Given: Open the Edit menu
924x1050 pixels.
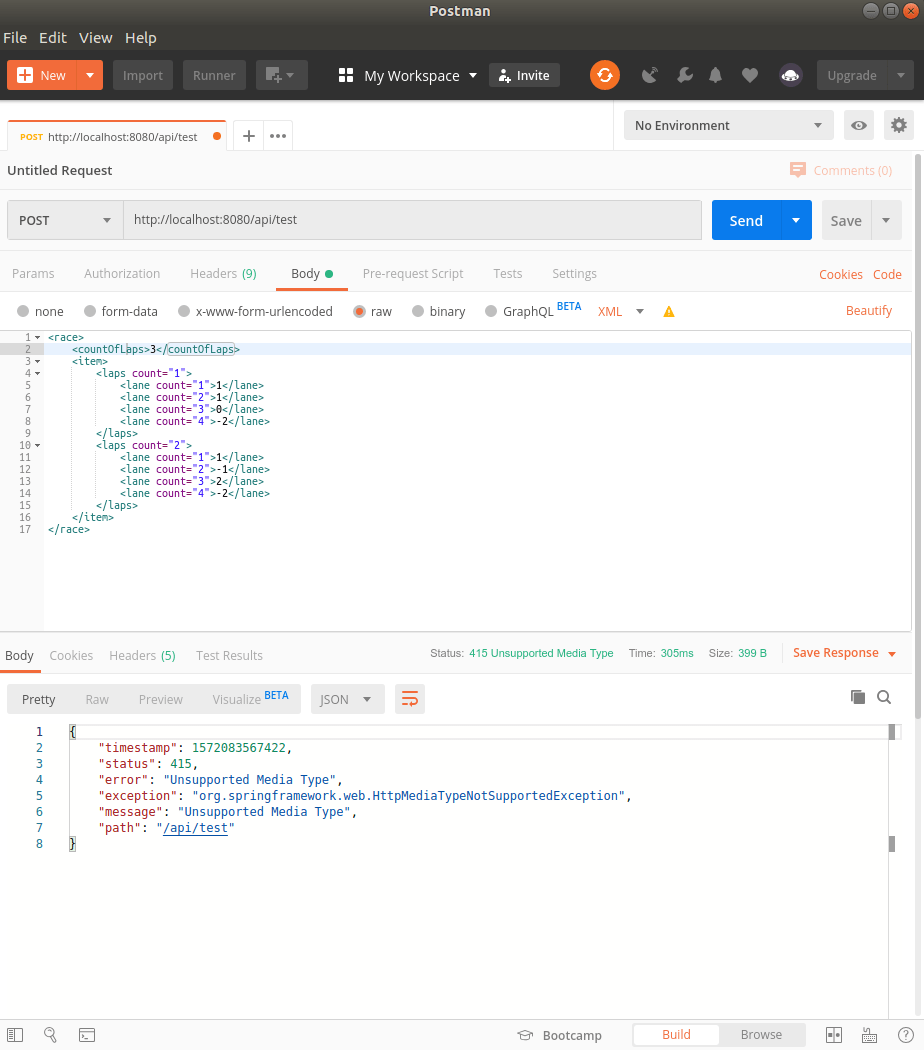Looking at the screenshot, I should point(53,38).
